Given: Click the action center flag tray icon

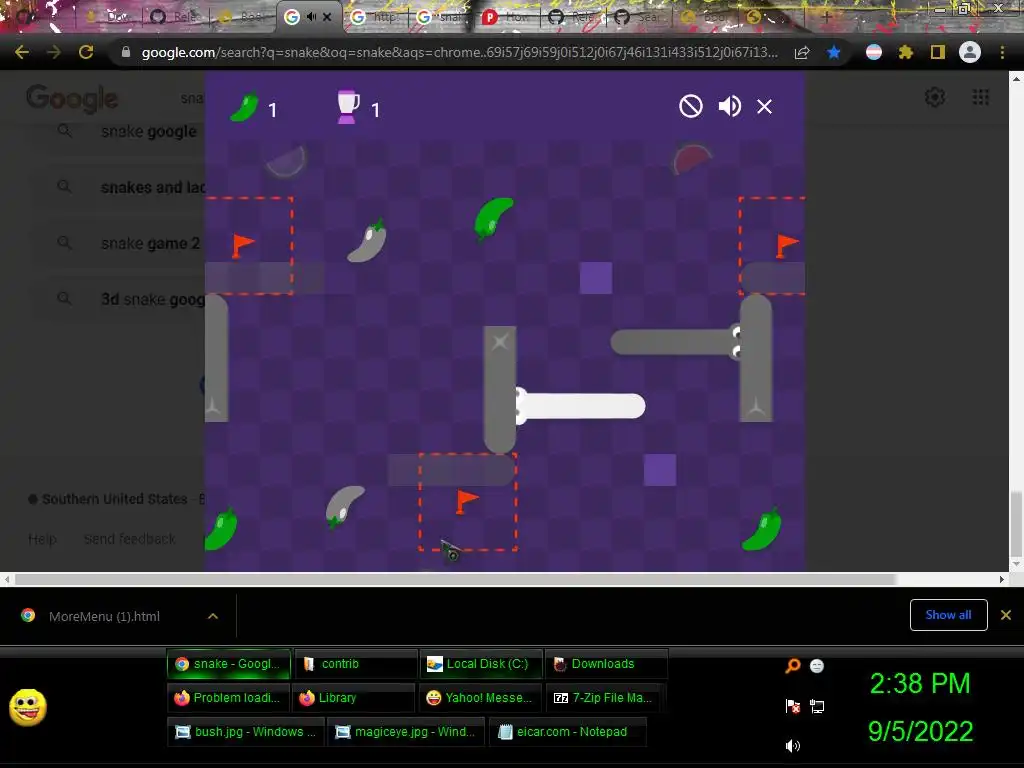Looking at the screenshot, I should coord(792,706).
